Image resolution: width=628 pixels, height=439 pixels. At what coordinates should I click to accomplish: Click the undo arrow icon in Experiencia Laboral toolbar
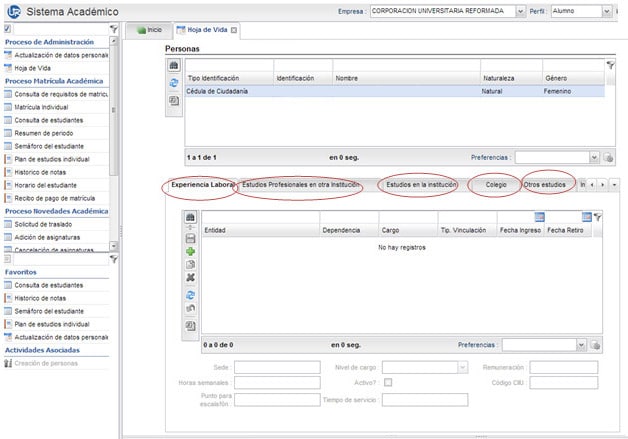pos(190,308)
